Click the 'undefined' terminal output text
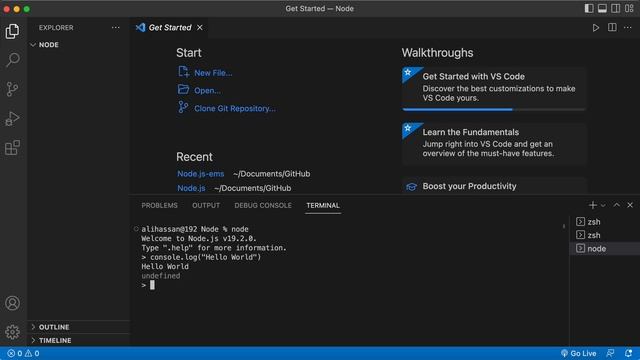 pyautogui.click(x=160, y=276)
